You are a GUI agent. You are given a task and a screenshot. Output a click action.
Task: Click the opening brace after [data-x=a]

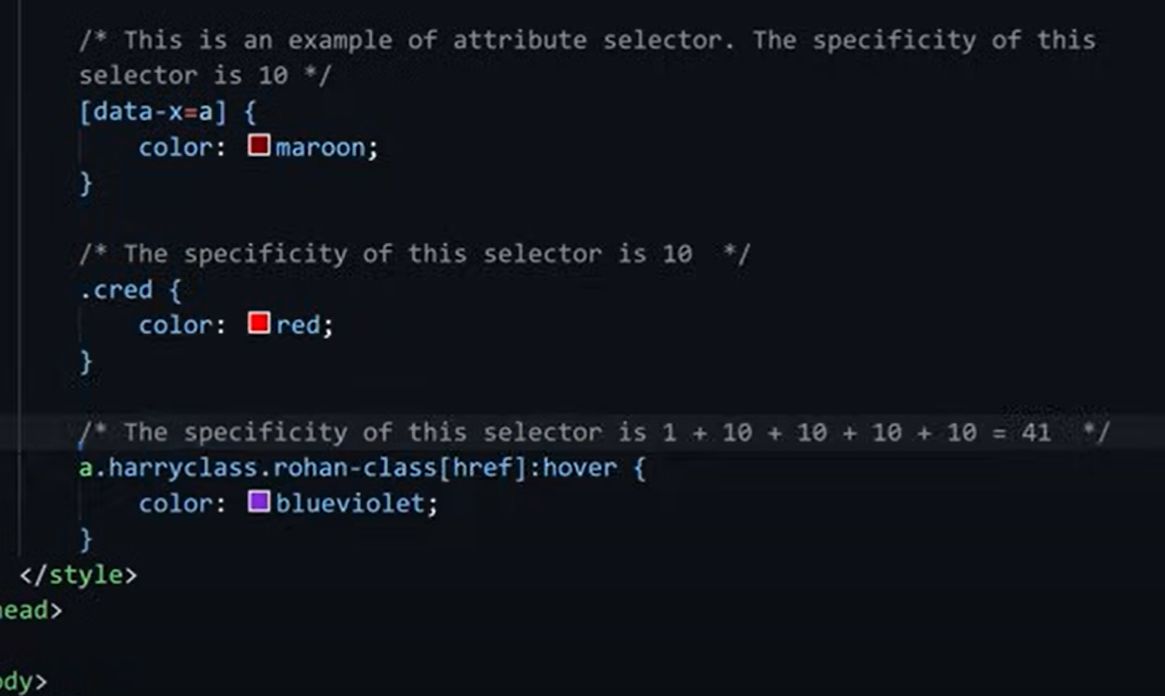pos(250,112)
